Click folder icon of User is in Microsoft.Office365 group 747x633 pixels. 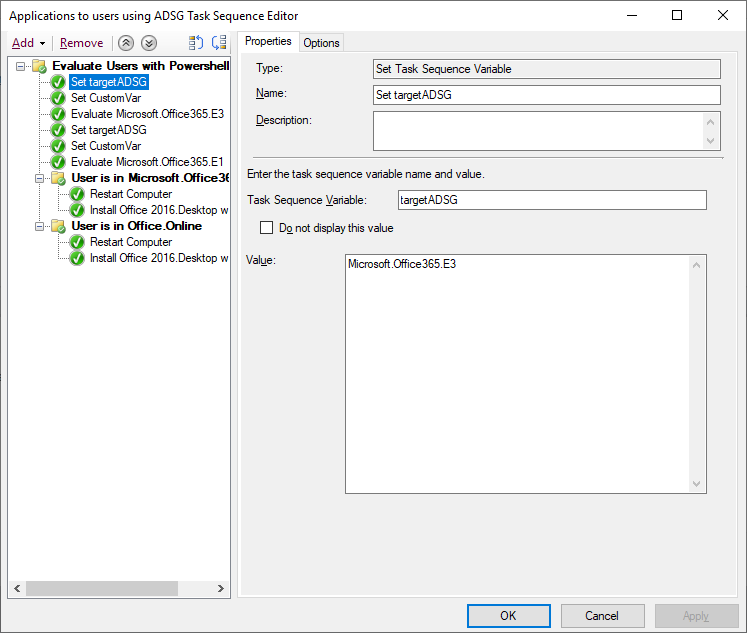[x=58, y=178]
